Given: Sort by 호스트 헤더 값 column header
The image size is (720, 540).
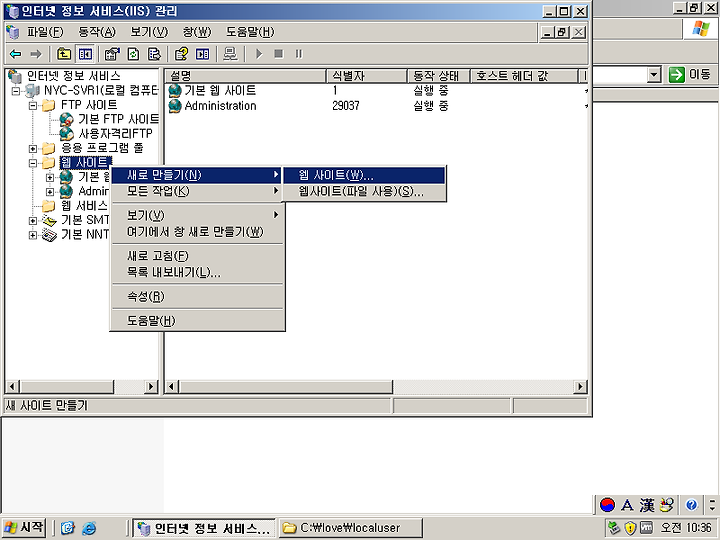Looking at the screenshot, I should [x=524, y=76].
